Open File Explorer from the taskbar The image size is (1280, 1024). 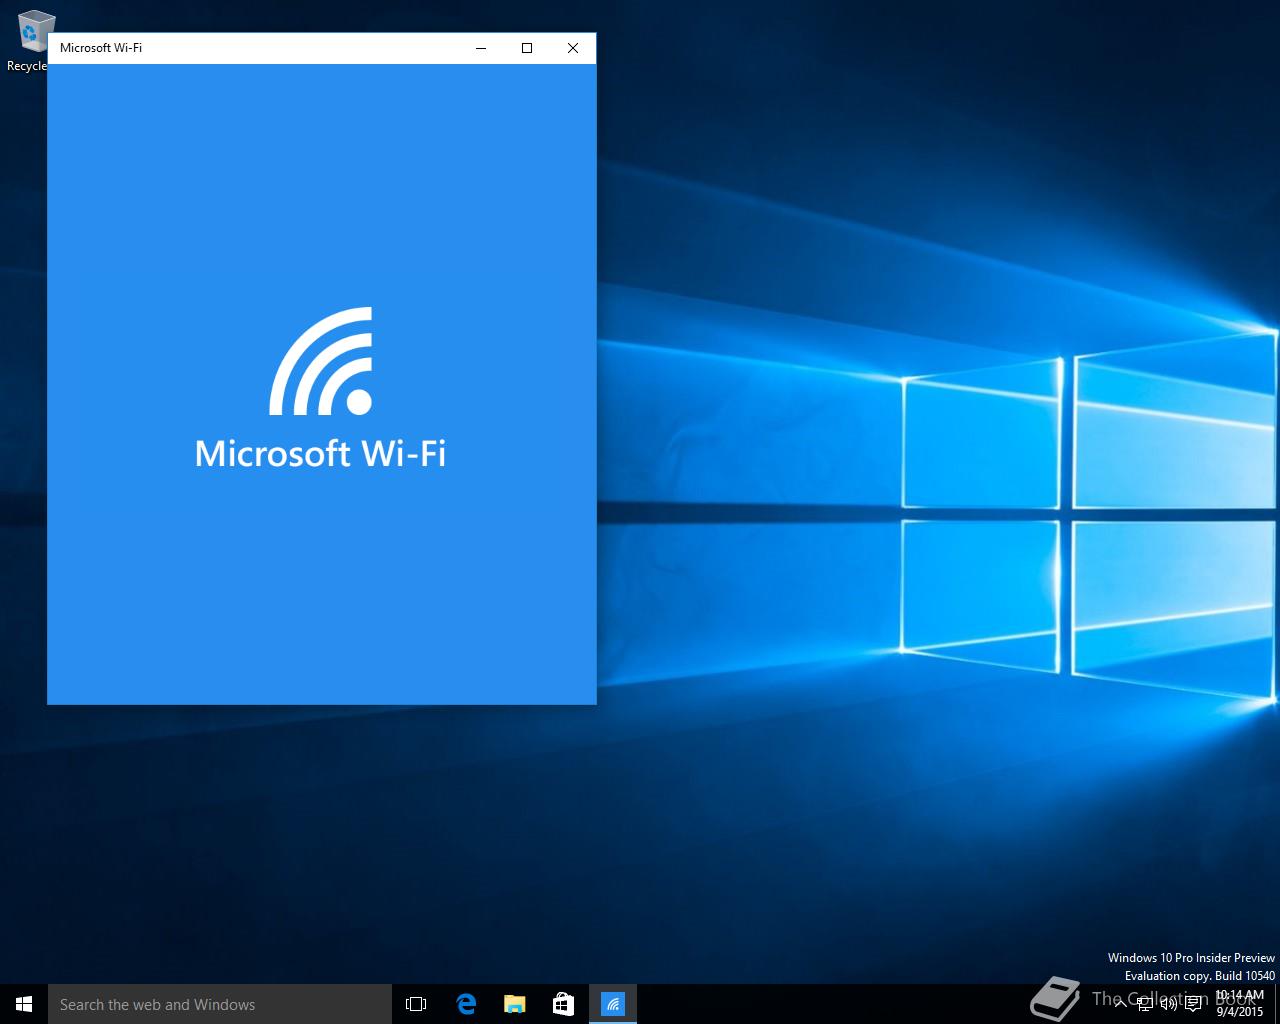pos(514,1004)
